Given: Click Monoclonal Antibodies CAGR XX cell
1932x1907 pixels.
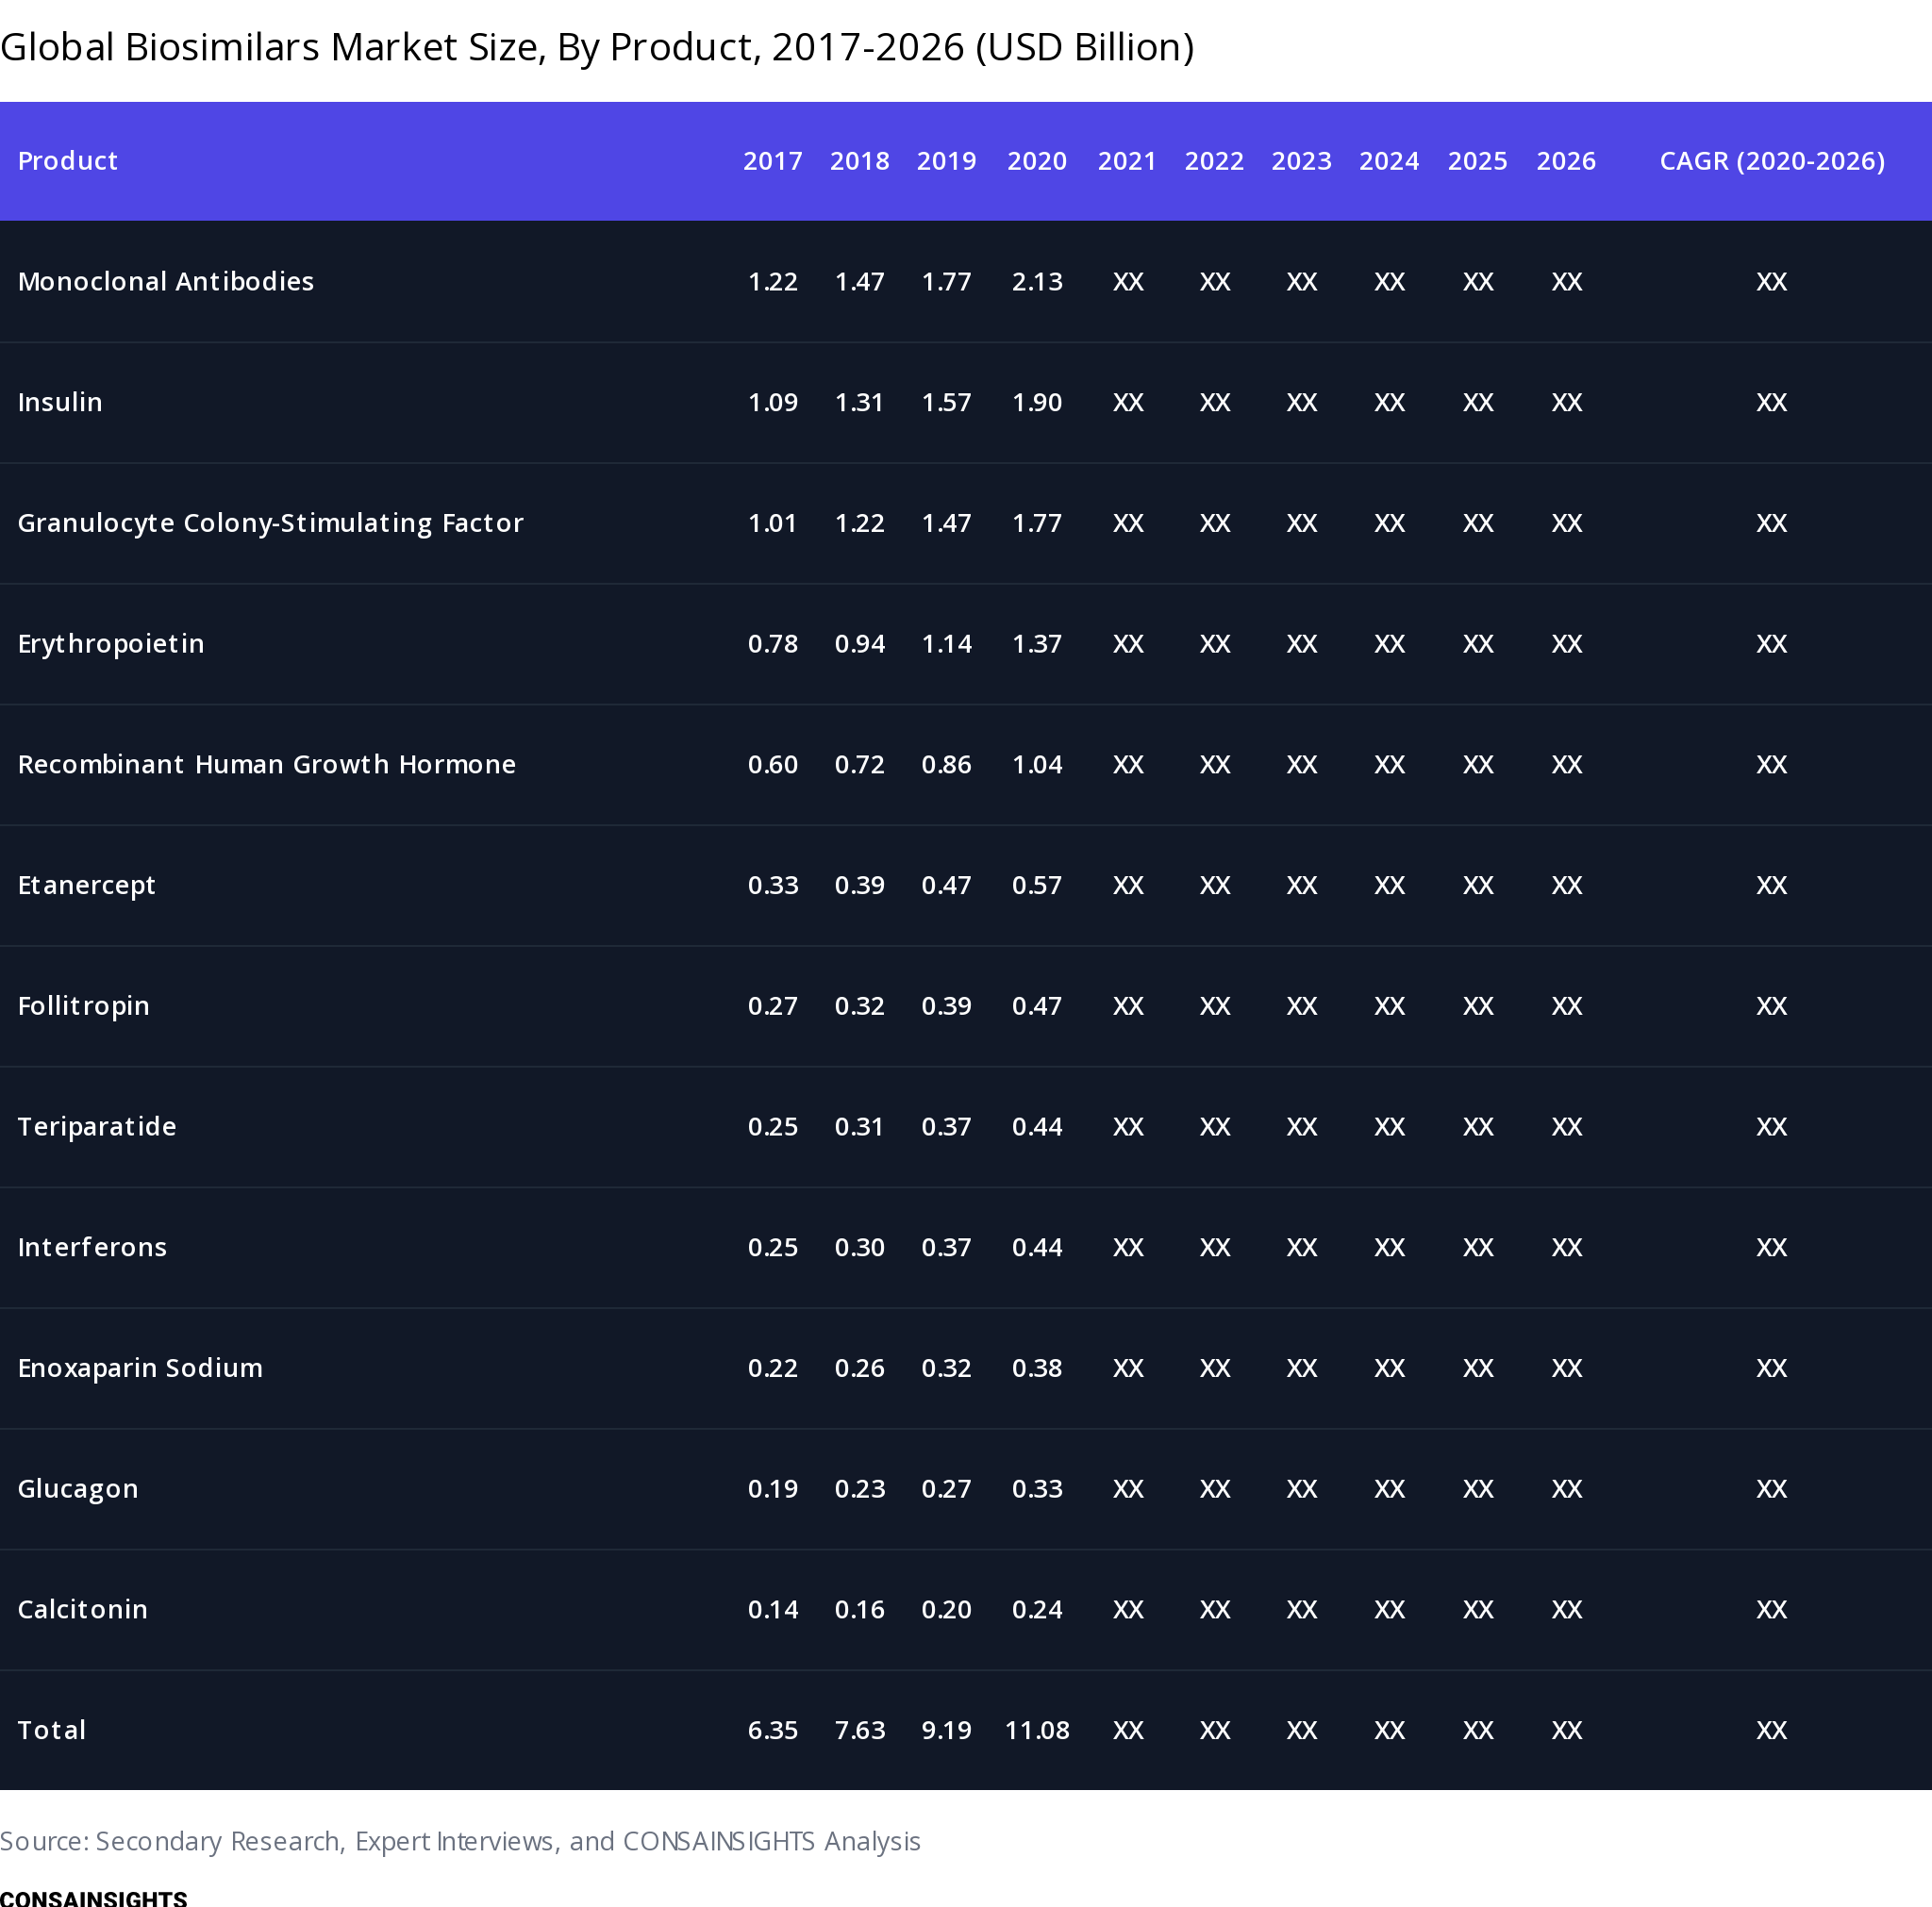Looking at the screenshot, I should point(1772,282).
